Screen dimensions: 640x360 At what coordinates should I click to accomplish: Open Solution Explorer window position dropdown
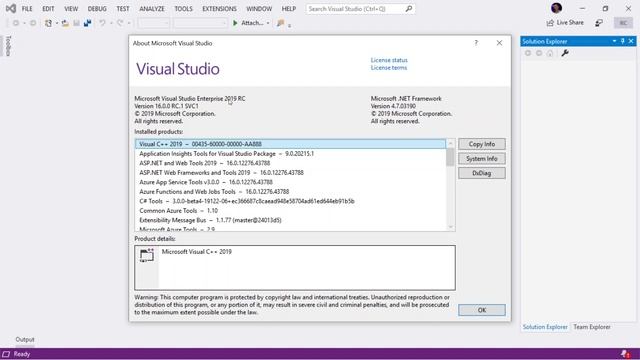[x=614, y=41]
